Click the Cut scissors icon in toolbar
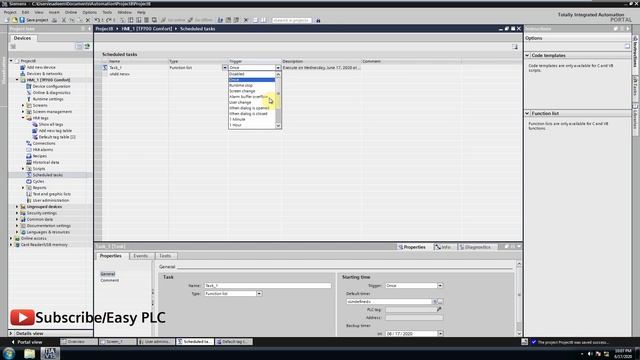 click(x=64, y=20)
